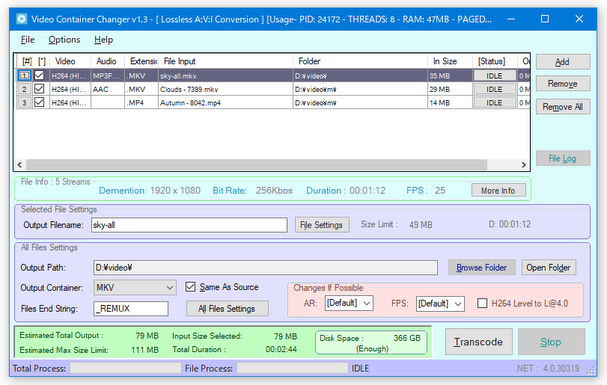
Task: Click the Output Path field
Action: (x=265, y=267)
